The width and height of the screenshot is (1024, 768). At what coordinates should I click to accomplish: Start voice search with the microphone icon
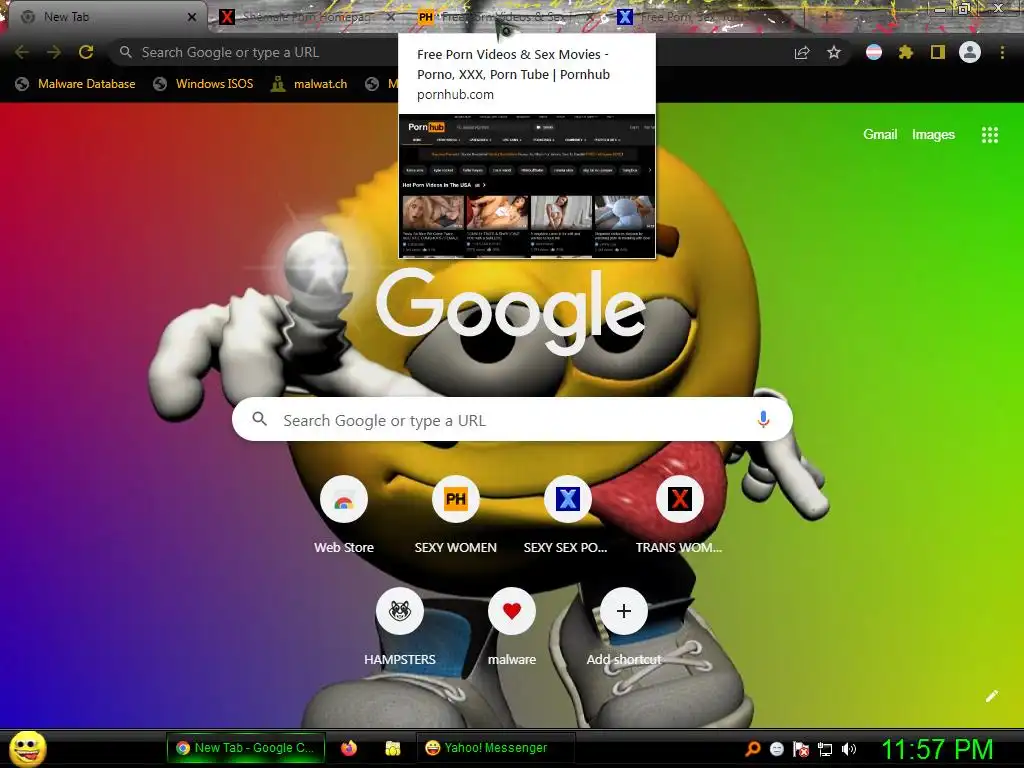[x=763, y=419]
